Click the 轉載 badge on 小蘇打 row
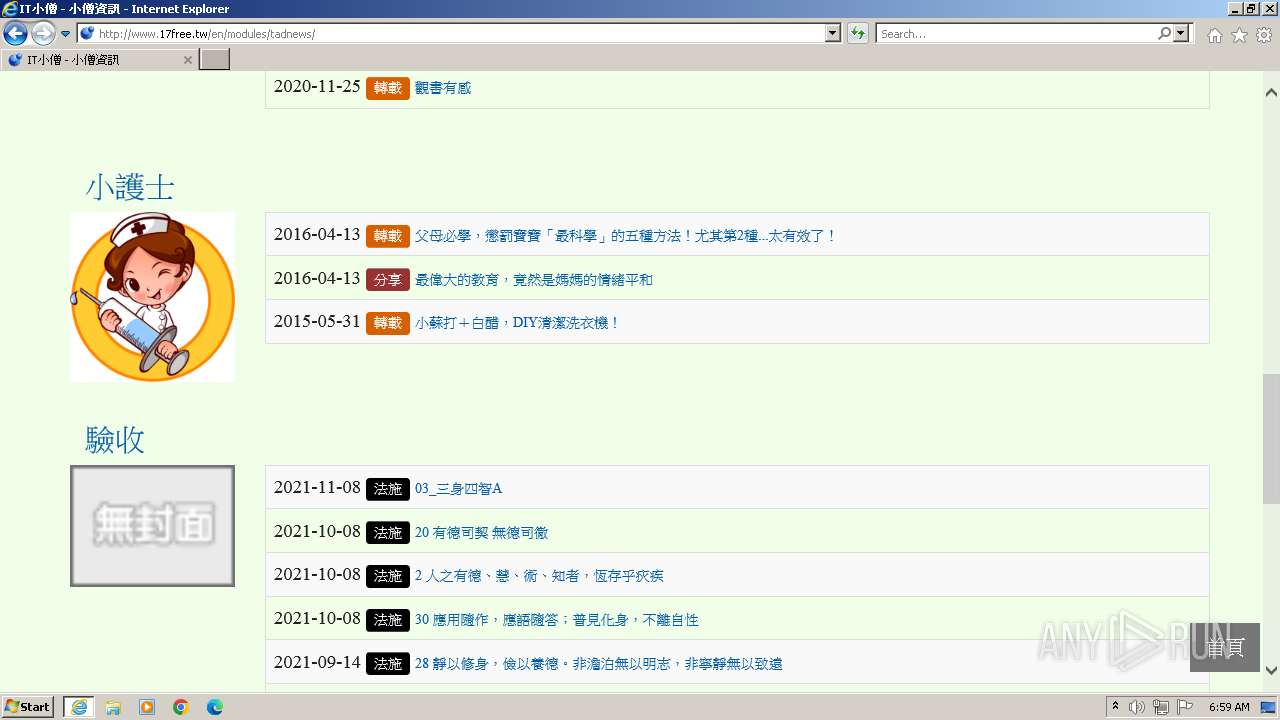The width and height of the screenshot is (1280, 720). (388, 323)
